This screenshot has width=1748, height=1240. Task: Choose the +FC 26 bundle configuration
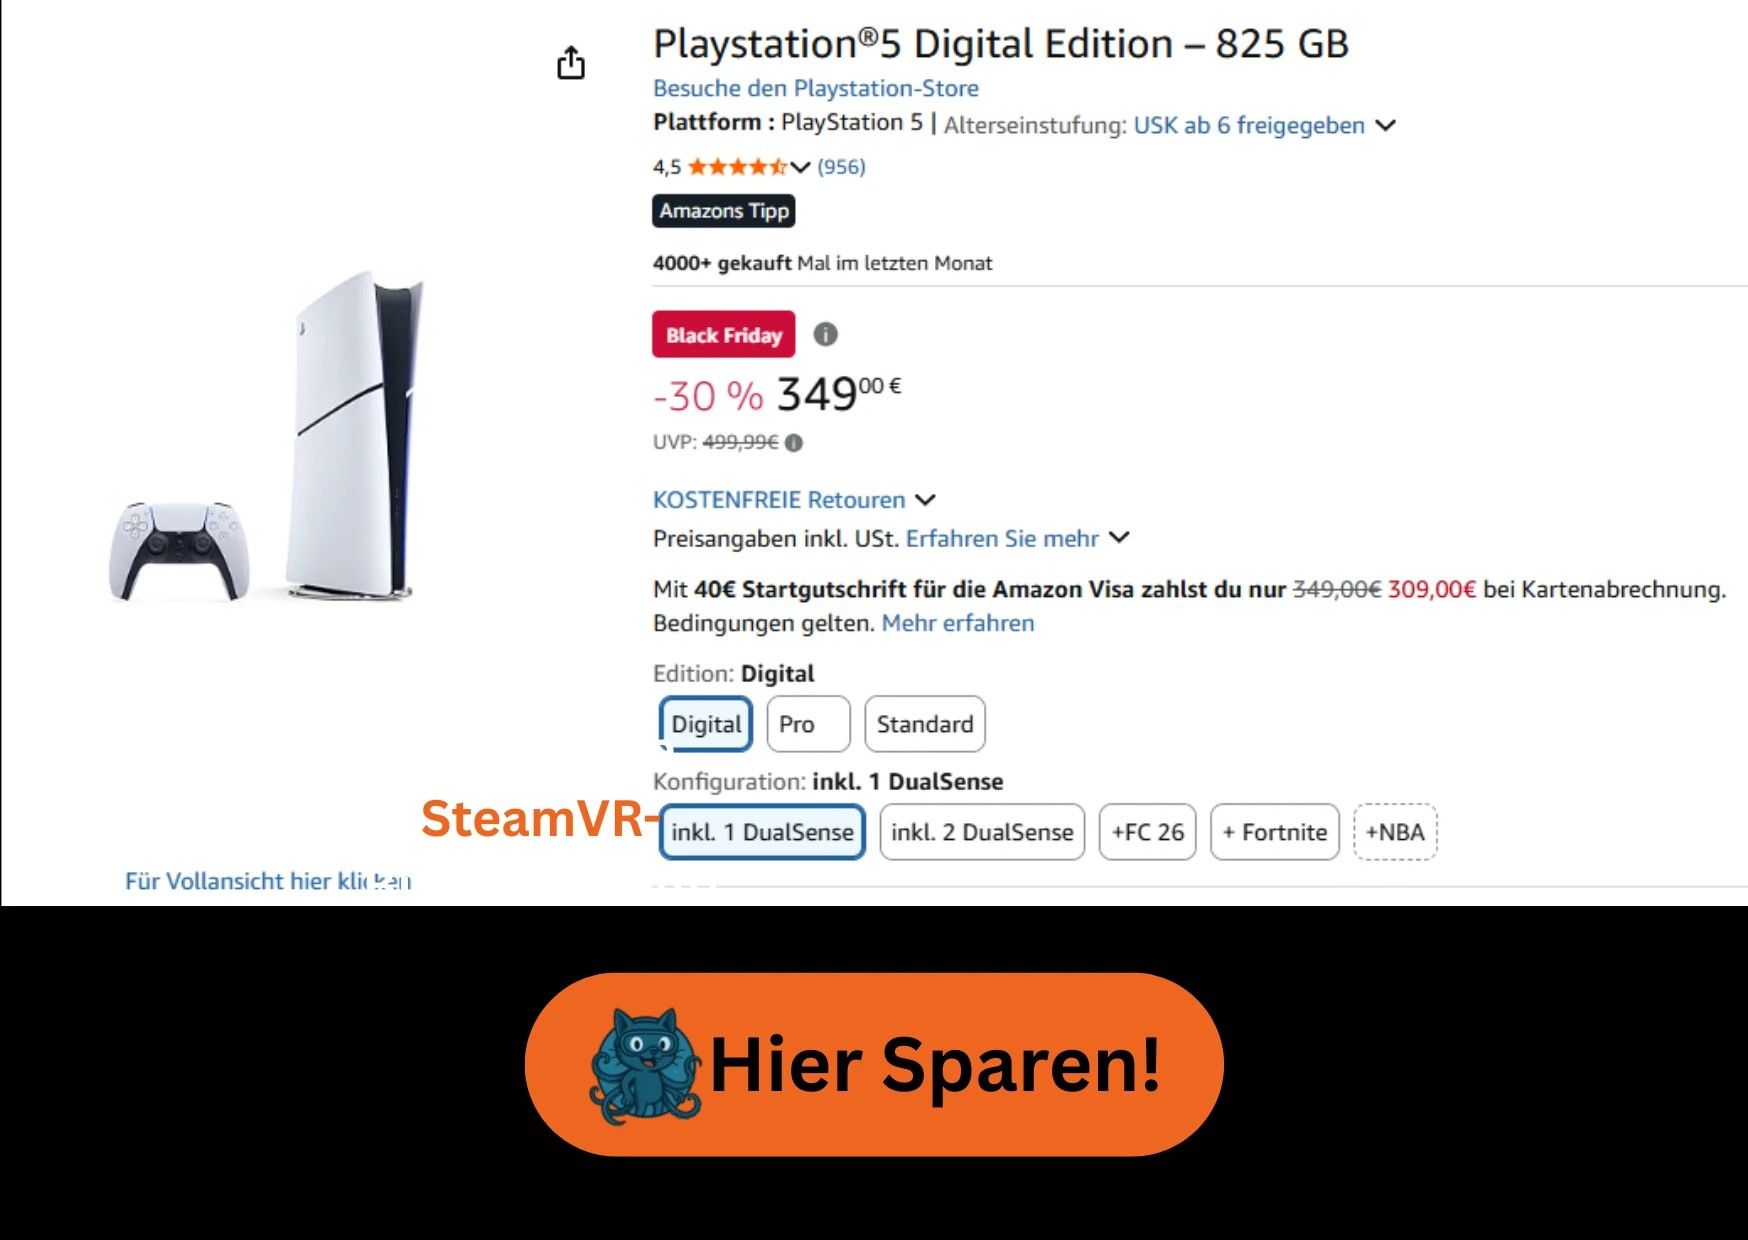pos(1148,832)
